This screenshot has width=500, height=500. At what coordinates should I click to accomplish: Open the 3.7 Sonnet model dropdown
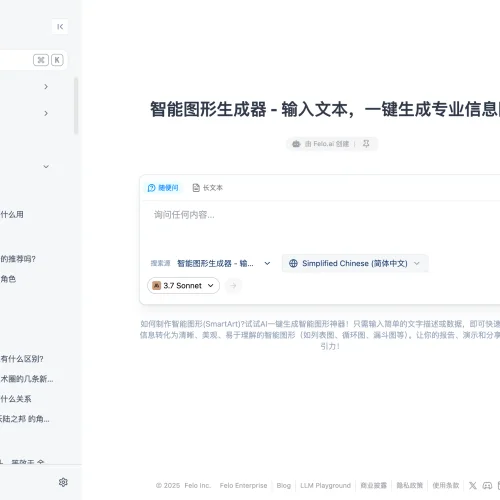coord(183,286)
